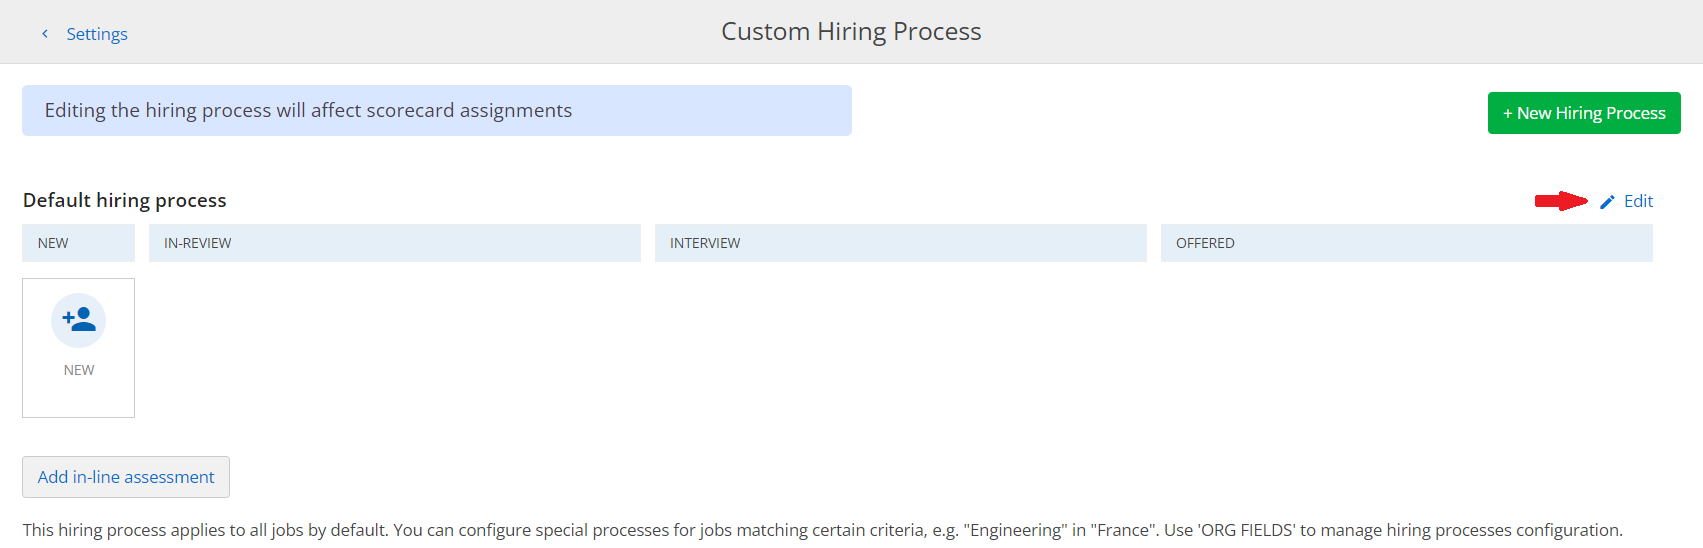The height and width of the screenshot is (548, 1703).
Task: Select the OFFERED stage header
Action: pyautogui.click(x=1407, y=243)
